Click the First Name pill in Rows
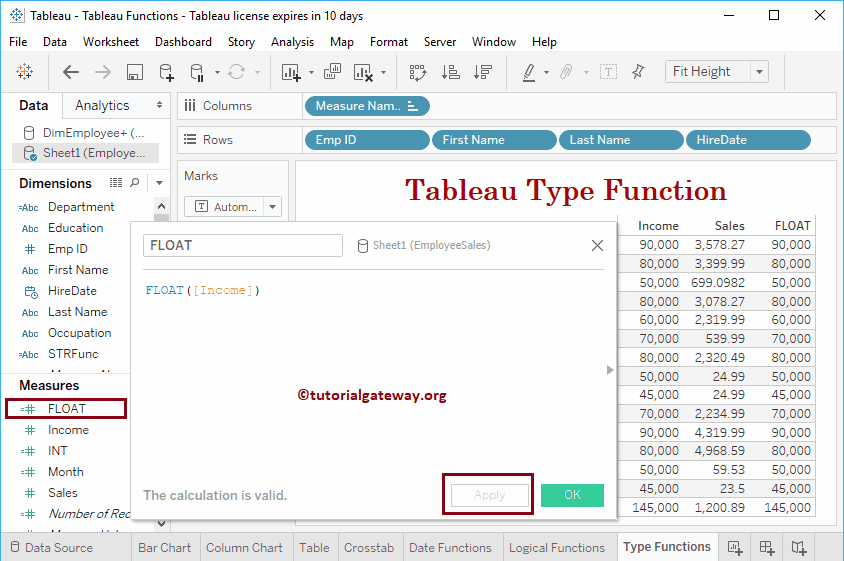This screenshot has height=561, width=844. point(494,140)
